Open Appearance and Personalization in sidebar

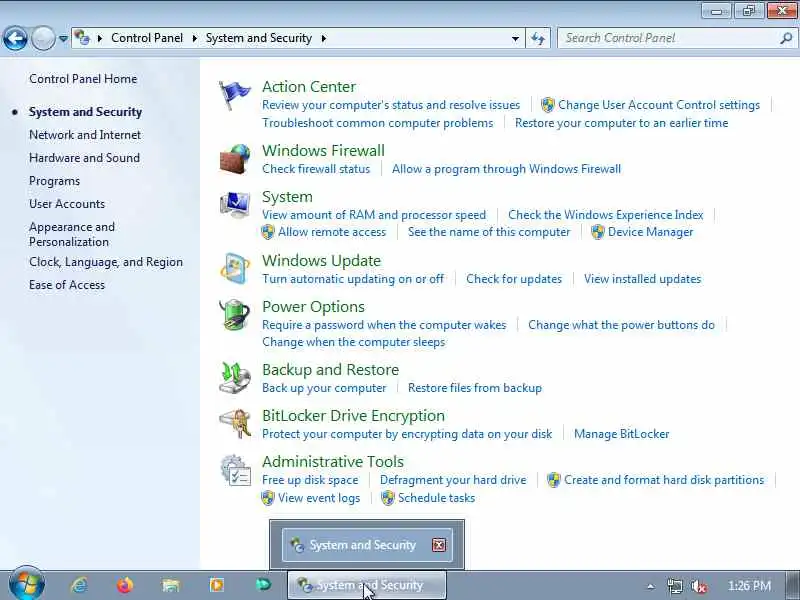pos(72,234)
